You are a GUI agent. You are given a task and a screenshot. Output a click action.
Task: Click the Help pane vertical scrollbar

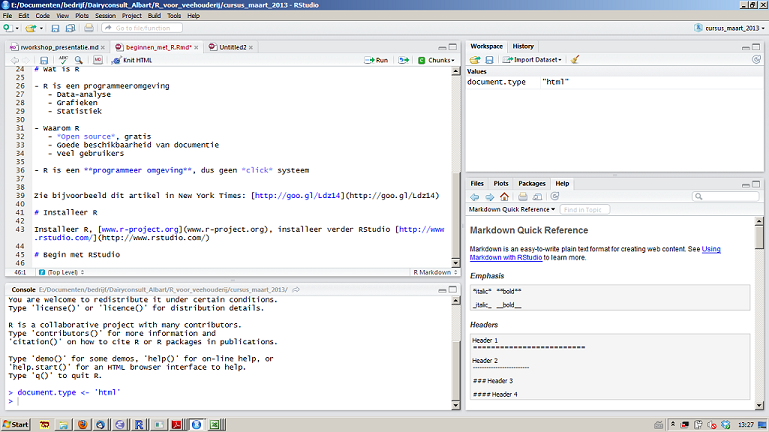click(x=759, y=313)
